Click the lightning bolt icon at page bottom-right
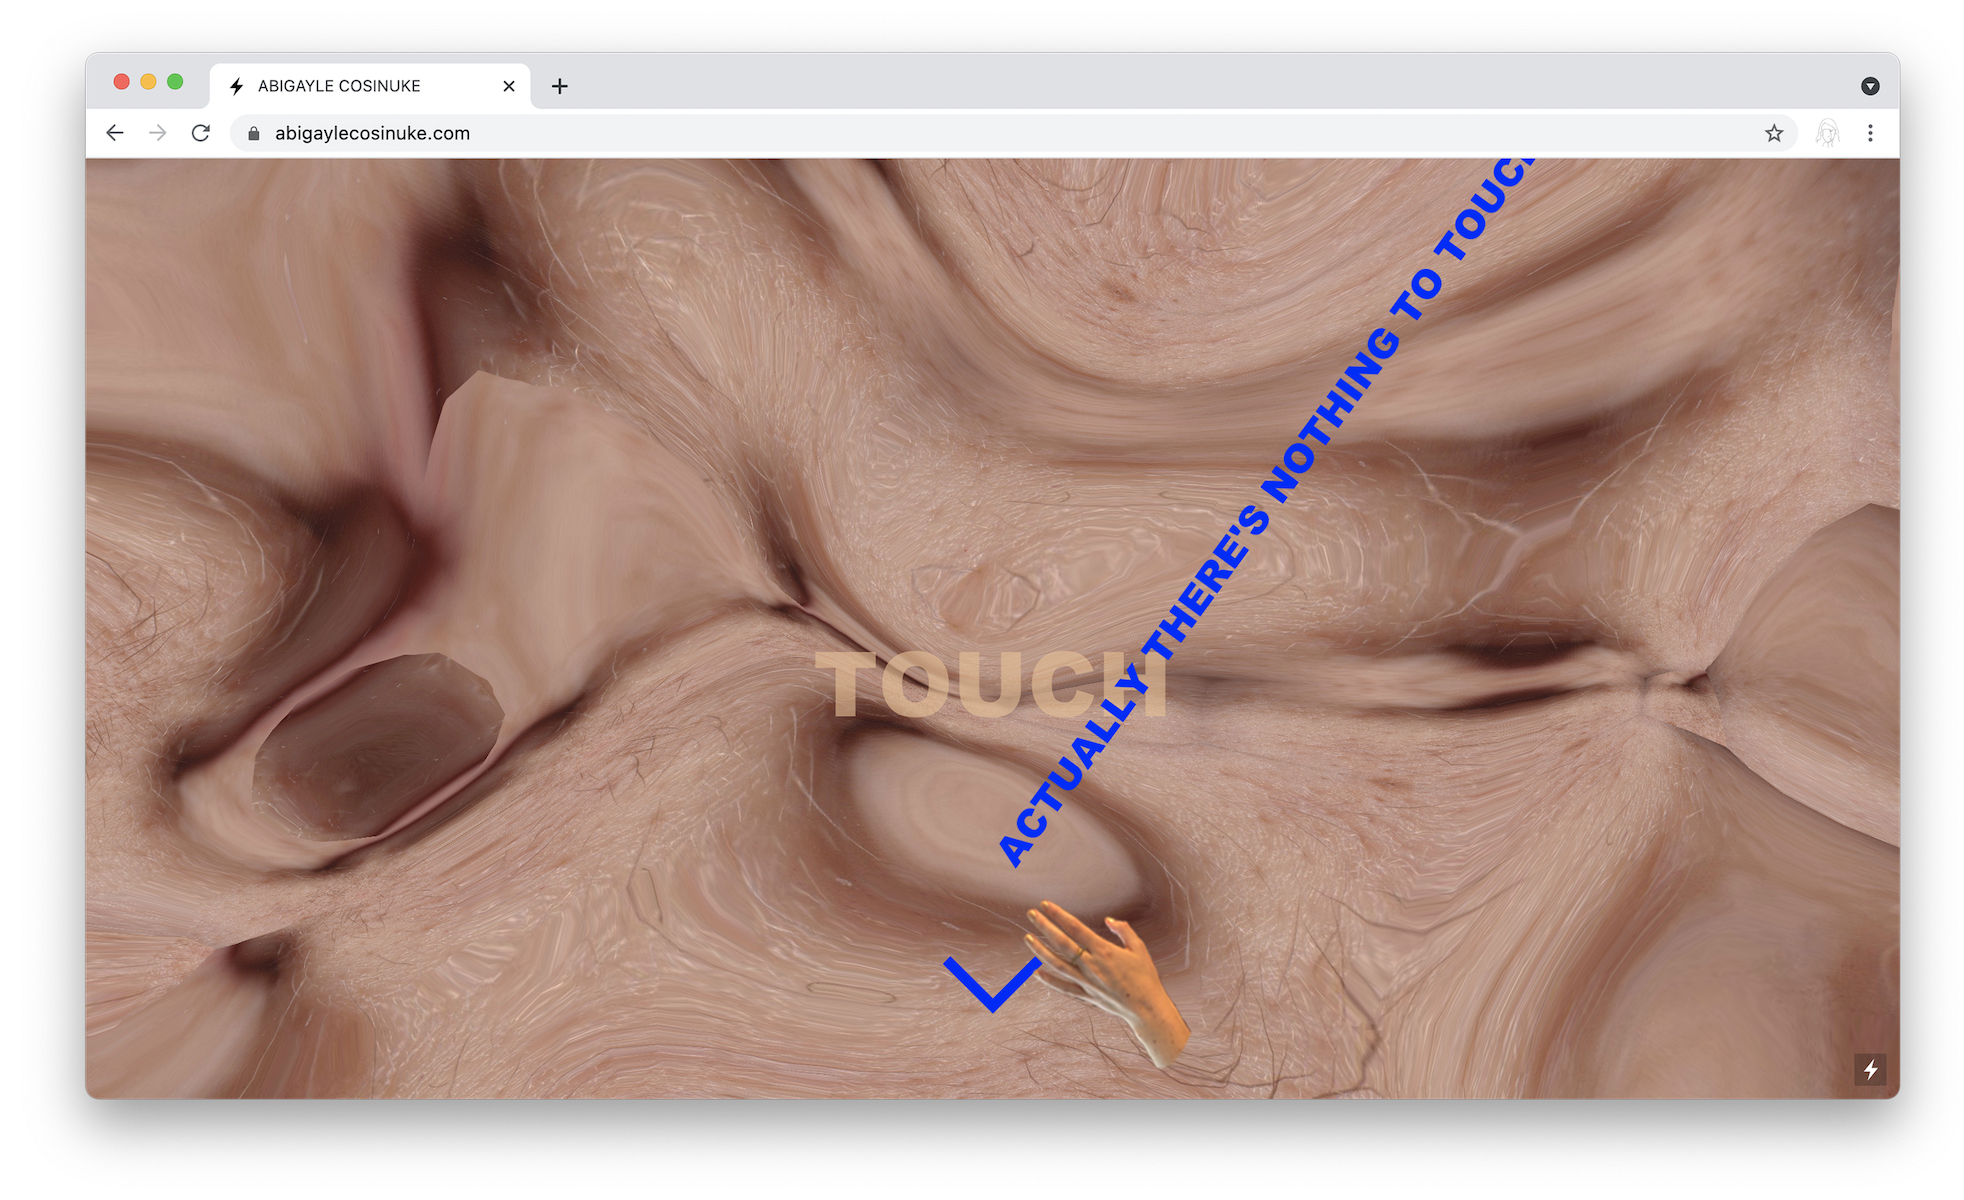The height and width of the screenshot is (1200, 1964). [x=1870, y=1069]
